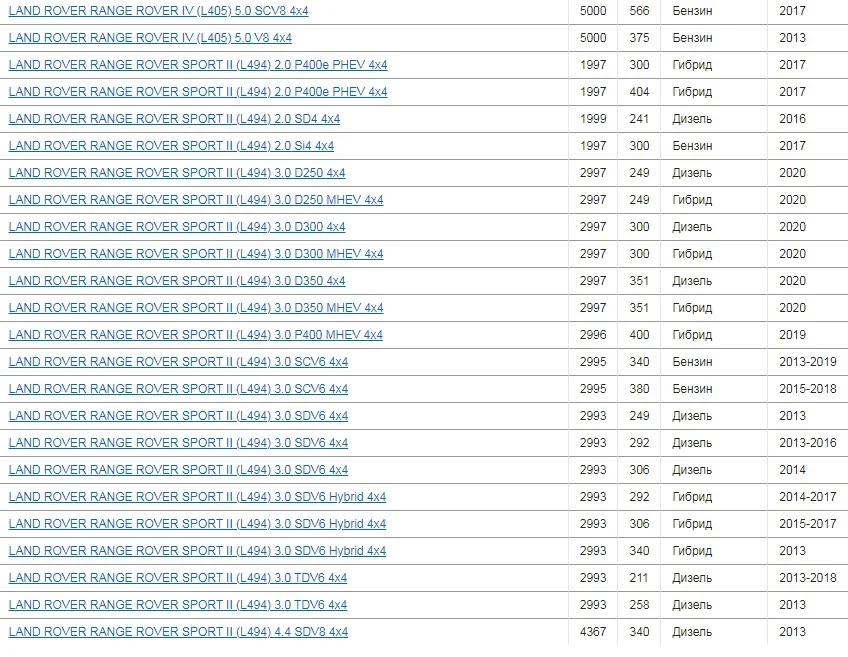The image size is (848, 657).
Task: Open 3.0 SCV6 4x4 link in 340 hp row
Action: point(178,362)
